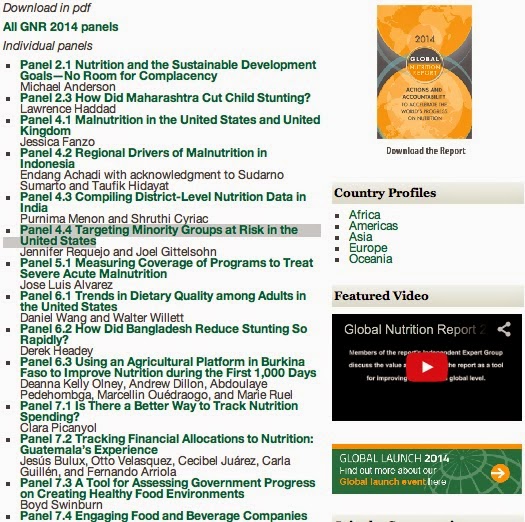The width and height of the screenshot is (525, 522).
Task: Open highlighted Panel 4.4 Targeting Minority Groups
Action: 159,235
